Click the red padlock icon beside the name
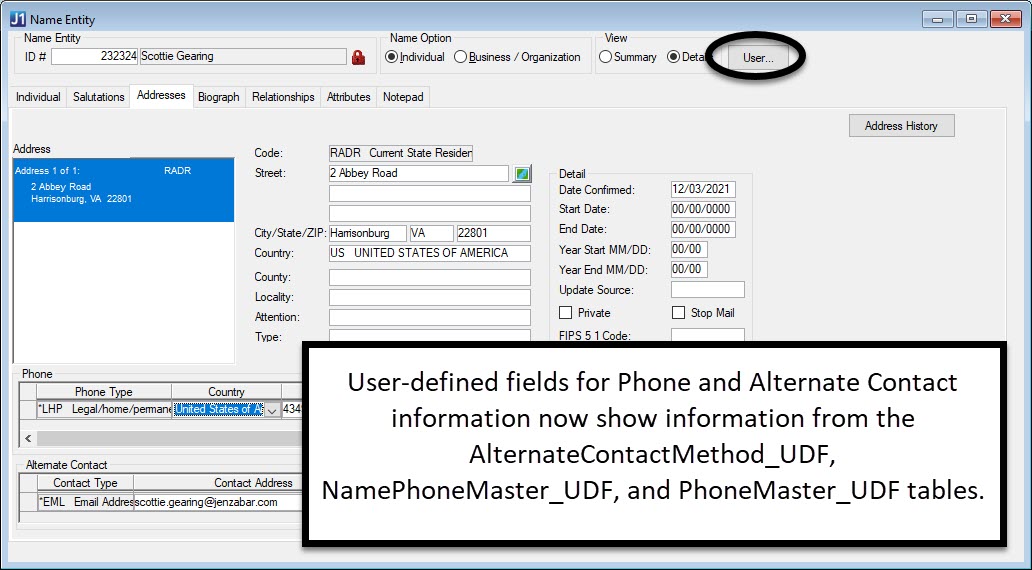 [358, 58]
